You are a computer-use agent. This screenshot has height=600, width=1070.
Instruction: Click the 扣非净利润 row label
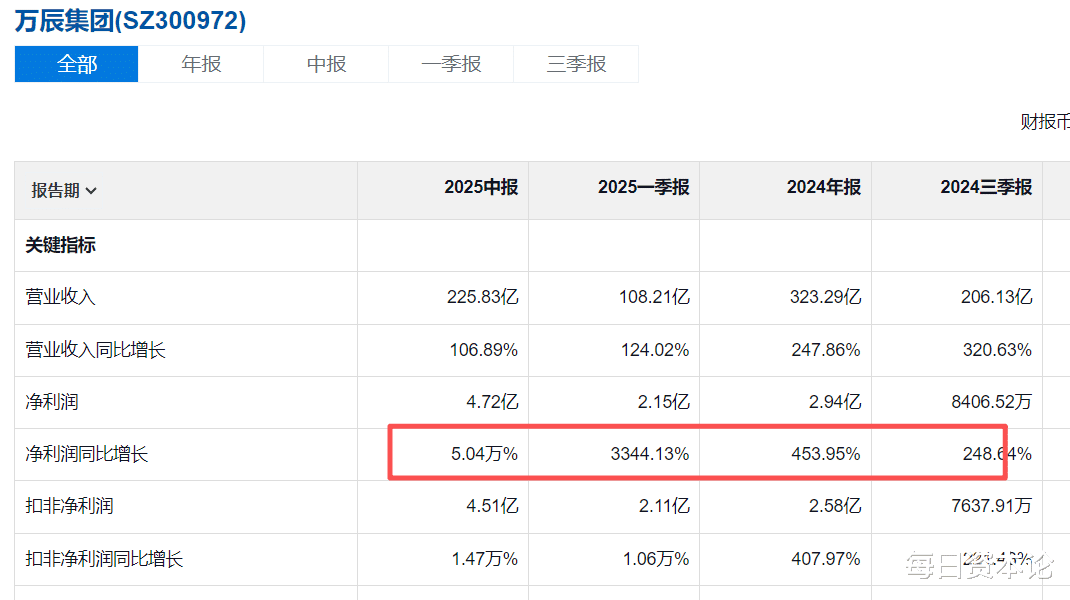pos(69,506)
